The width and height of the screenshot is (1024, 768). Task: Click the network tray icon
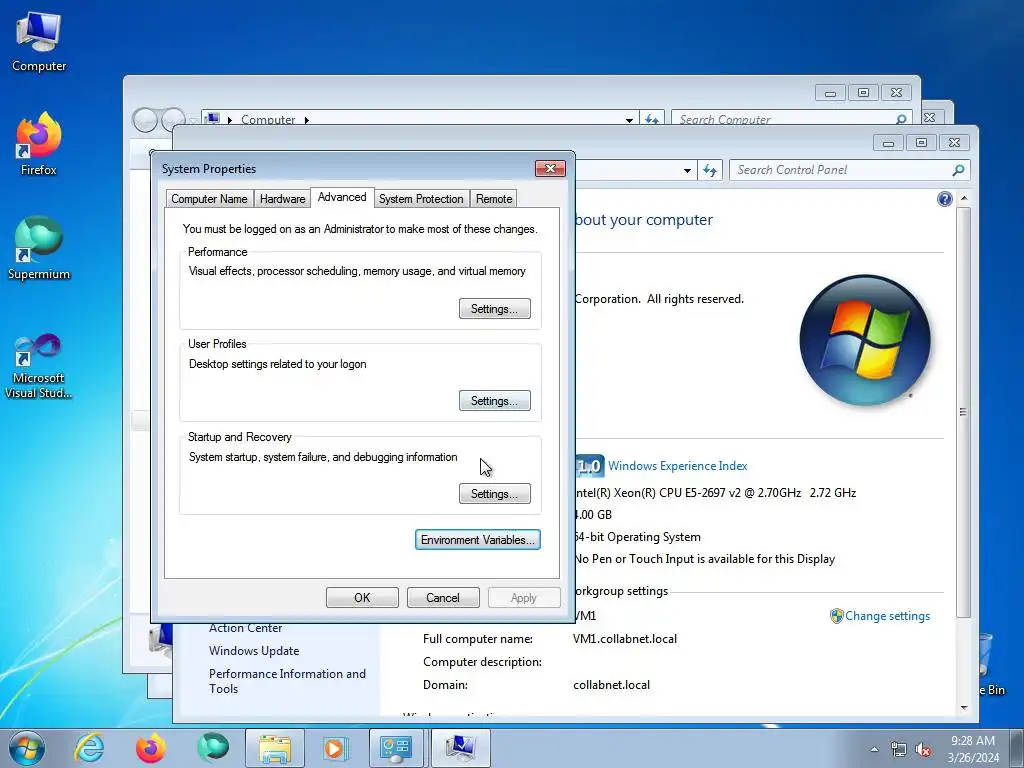(899, 749)
